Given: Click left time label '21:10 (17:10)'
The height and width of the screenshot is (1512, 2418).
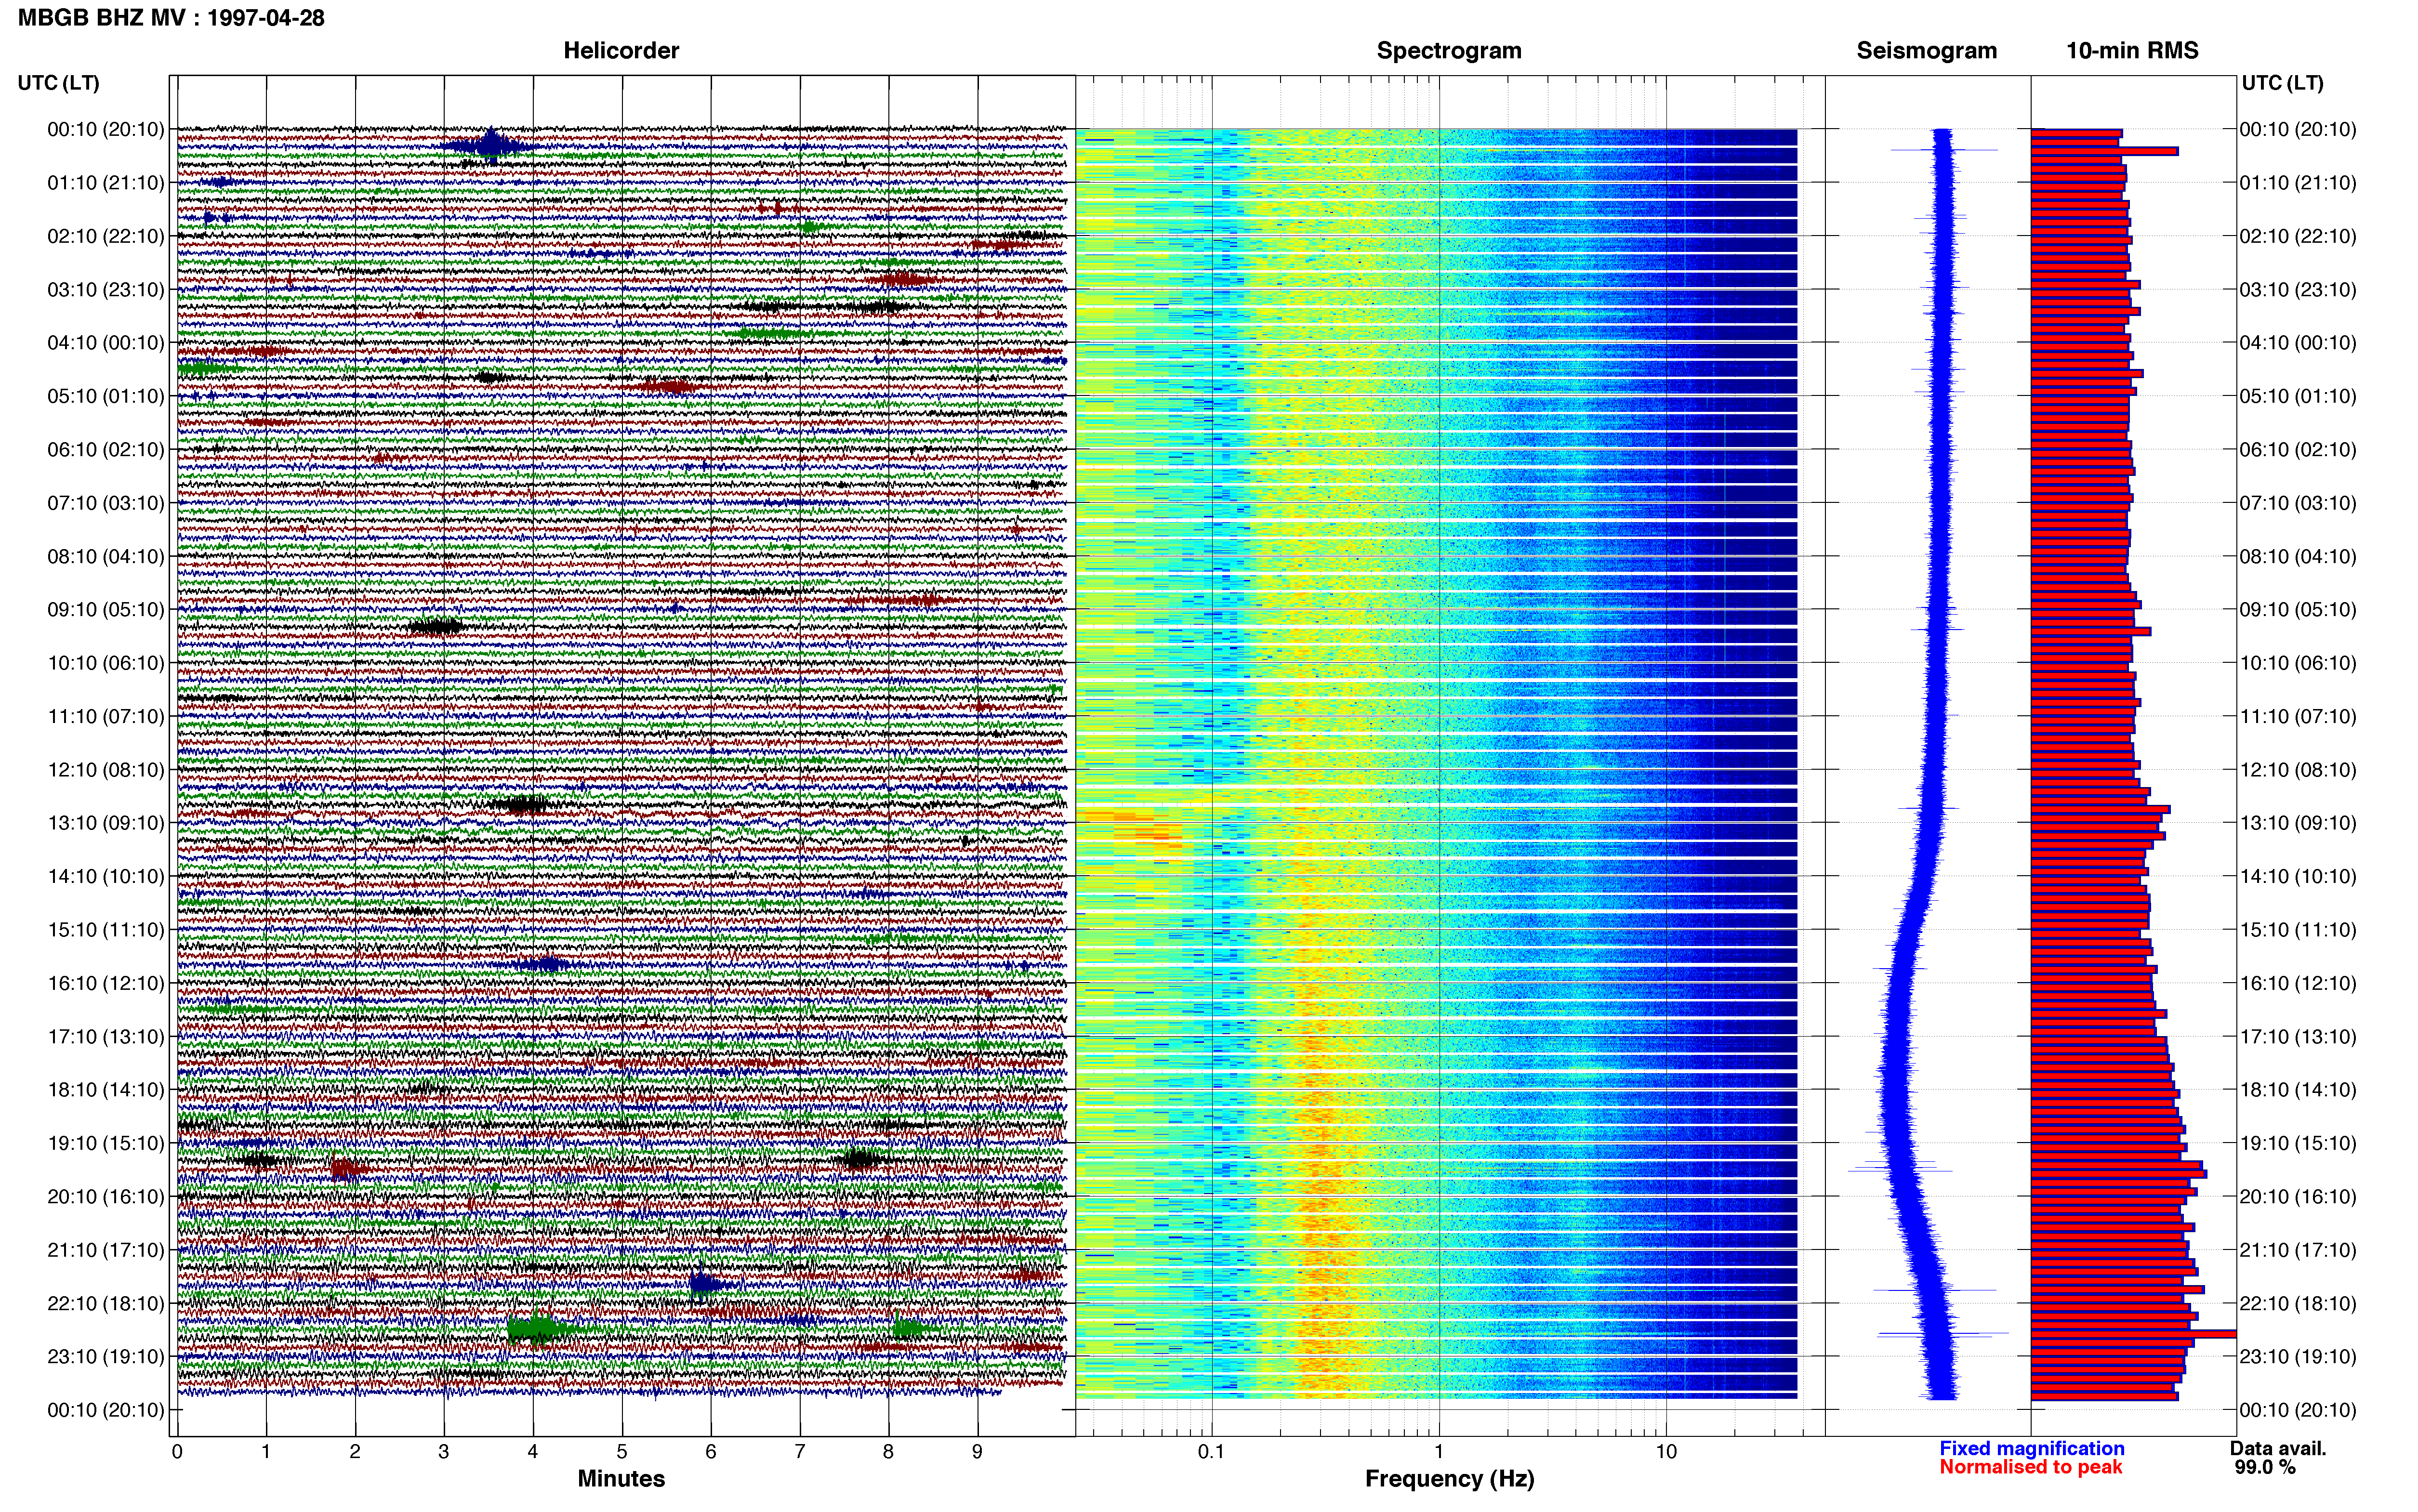Looking at the screenshot, I should tap(106, 1249).
